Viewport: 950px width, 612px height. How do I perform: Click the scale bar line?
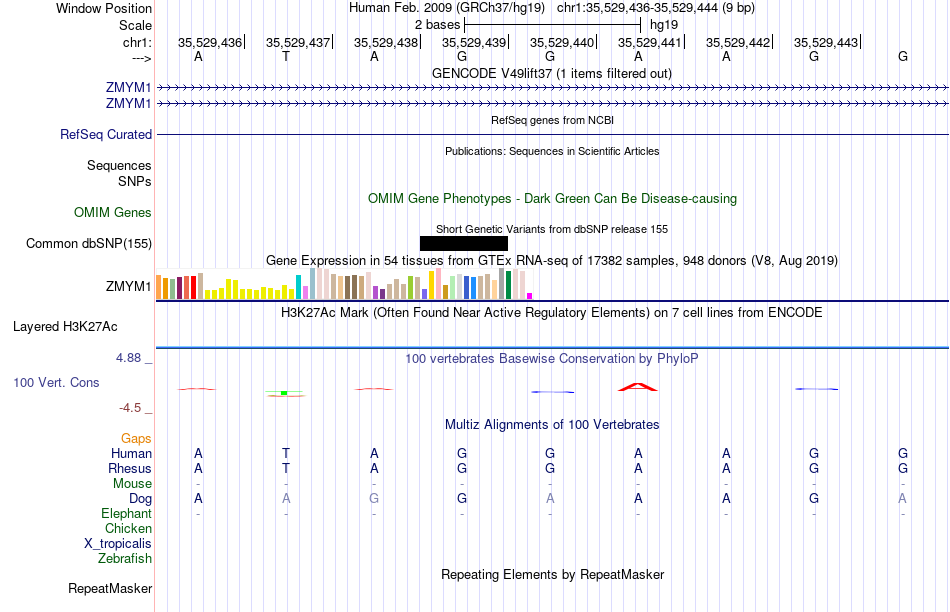click(552, 25)
